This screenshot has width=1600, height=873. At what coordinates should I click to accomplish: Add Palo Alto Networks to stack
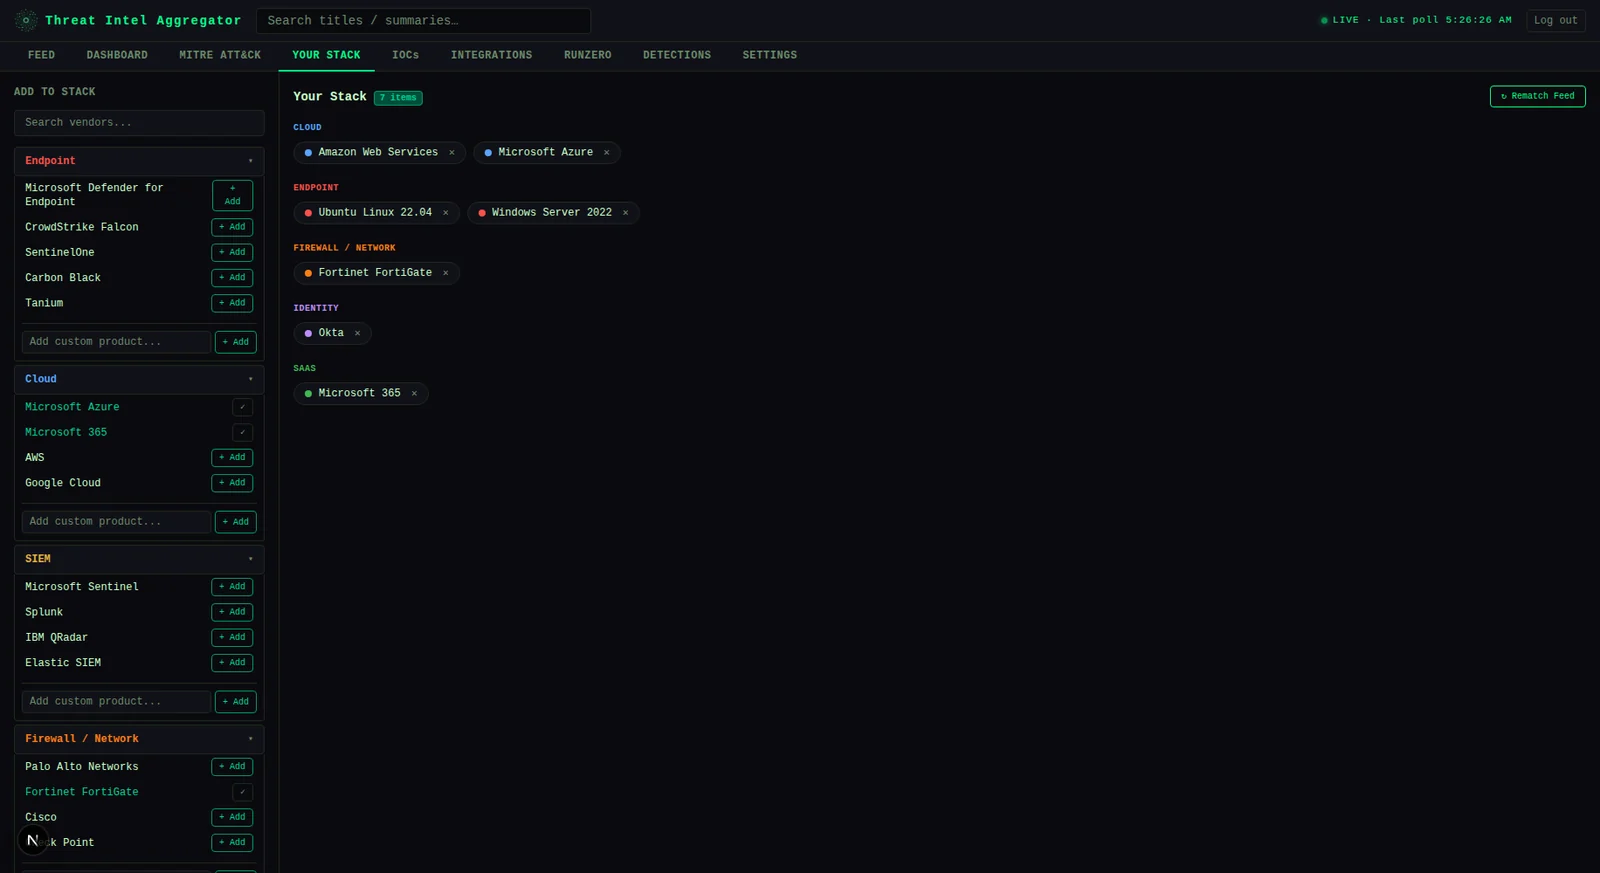point(232,766)
